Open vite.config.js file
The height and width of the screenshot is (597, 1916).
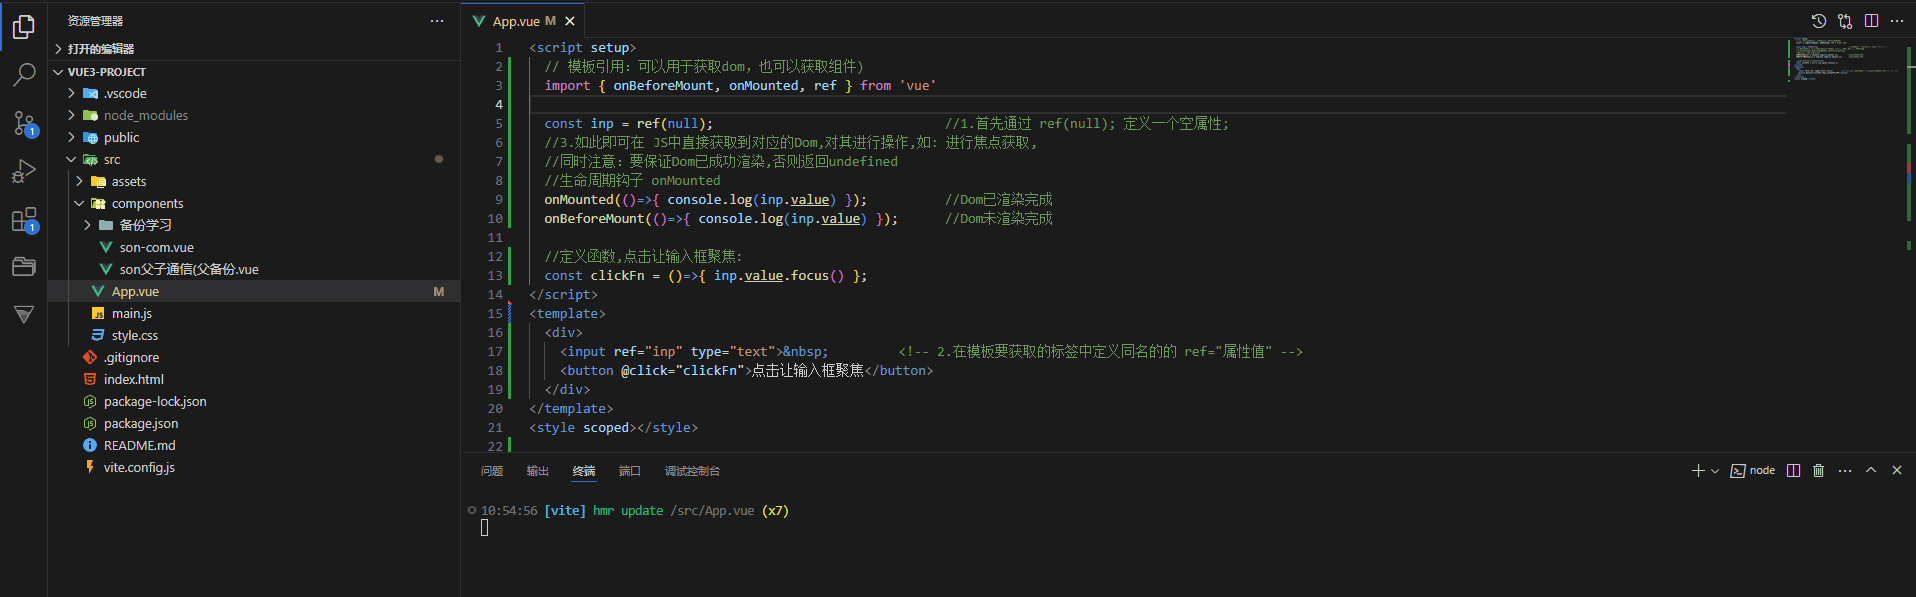coord(254,467)
